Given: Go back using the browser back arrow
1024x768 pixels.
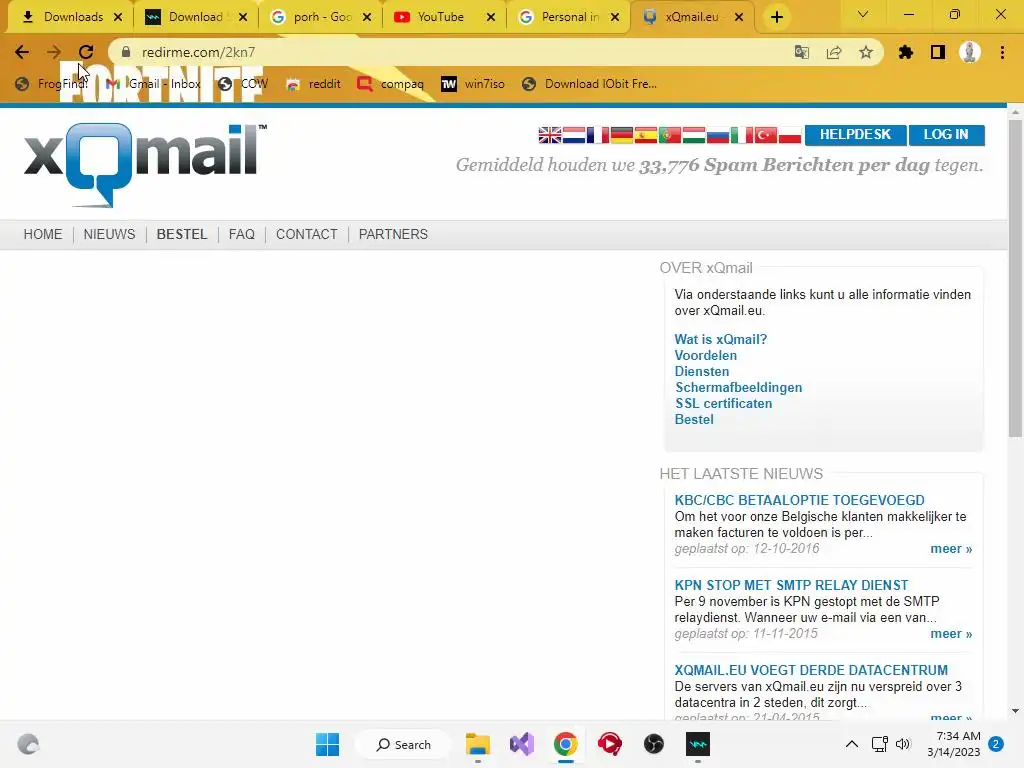Looking at the screenshot, I should [x=22, y=52].
